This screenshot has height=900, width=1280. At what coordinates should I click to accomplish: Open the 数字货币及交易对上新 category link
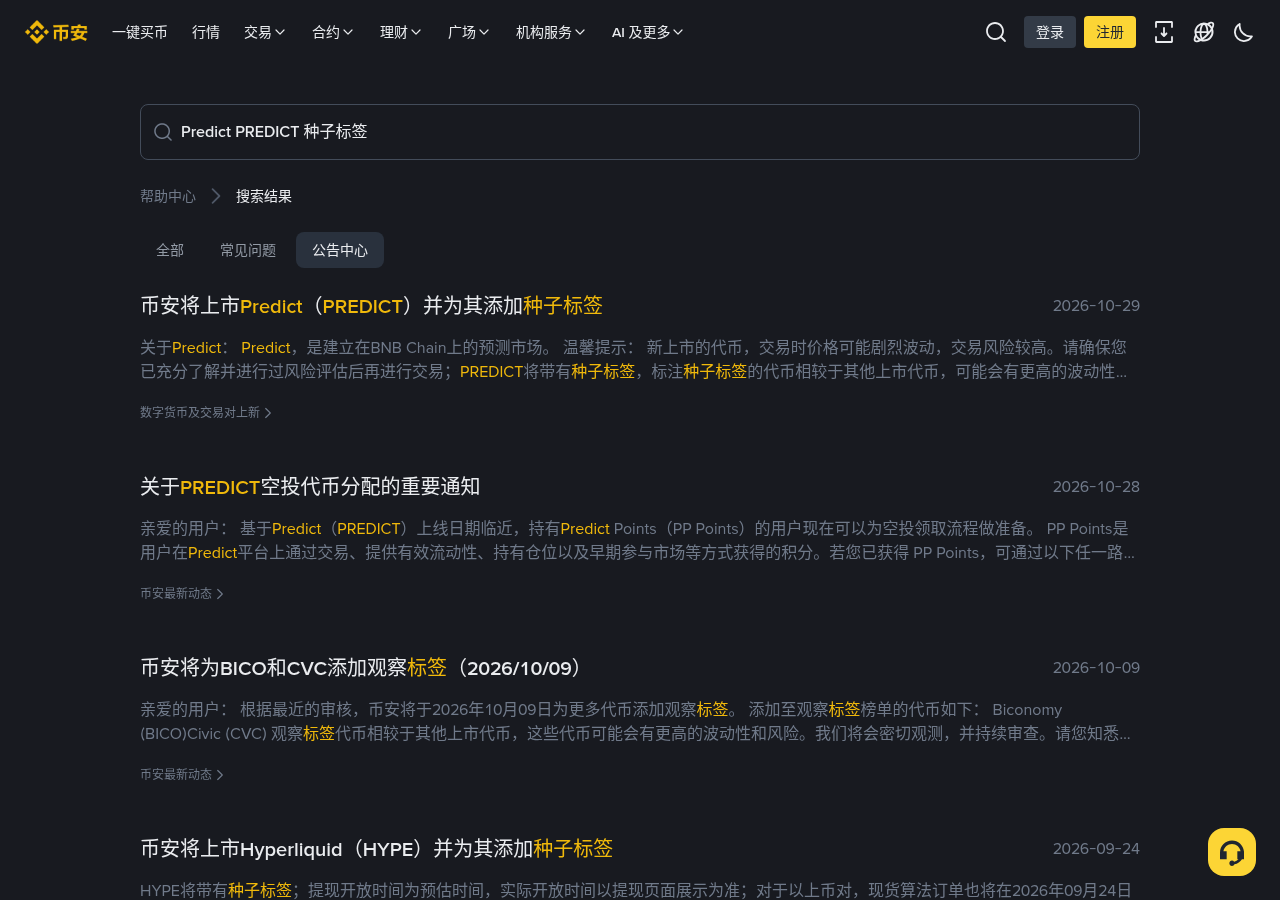tap(206, 412)
